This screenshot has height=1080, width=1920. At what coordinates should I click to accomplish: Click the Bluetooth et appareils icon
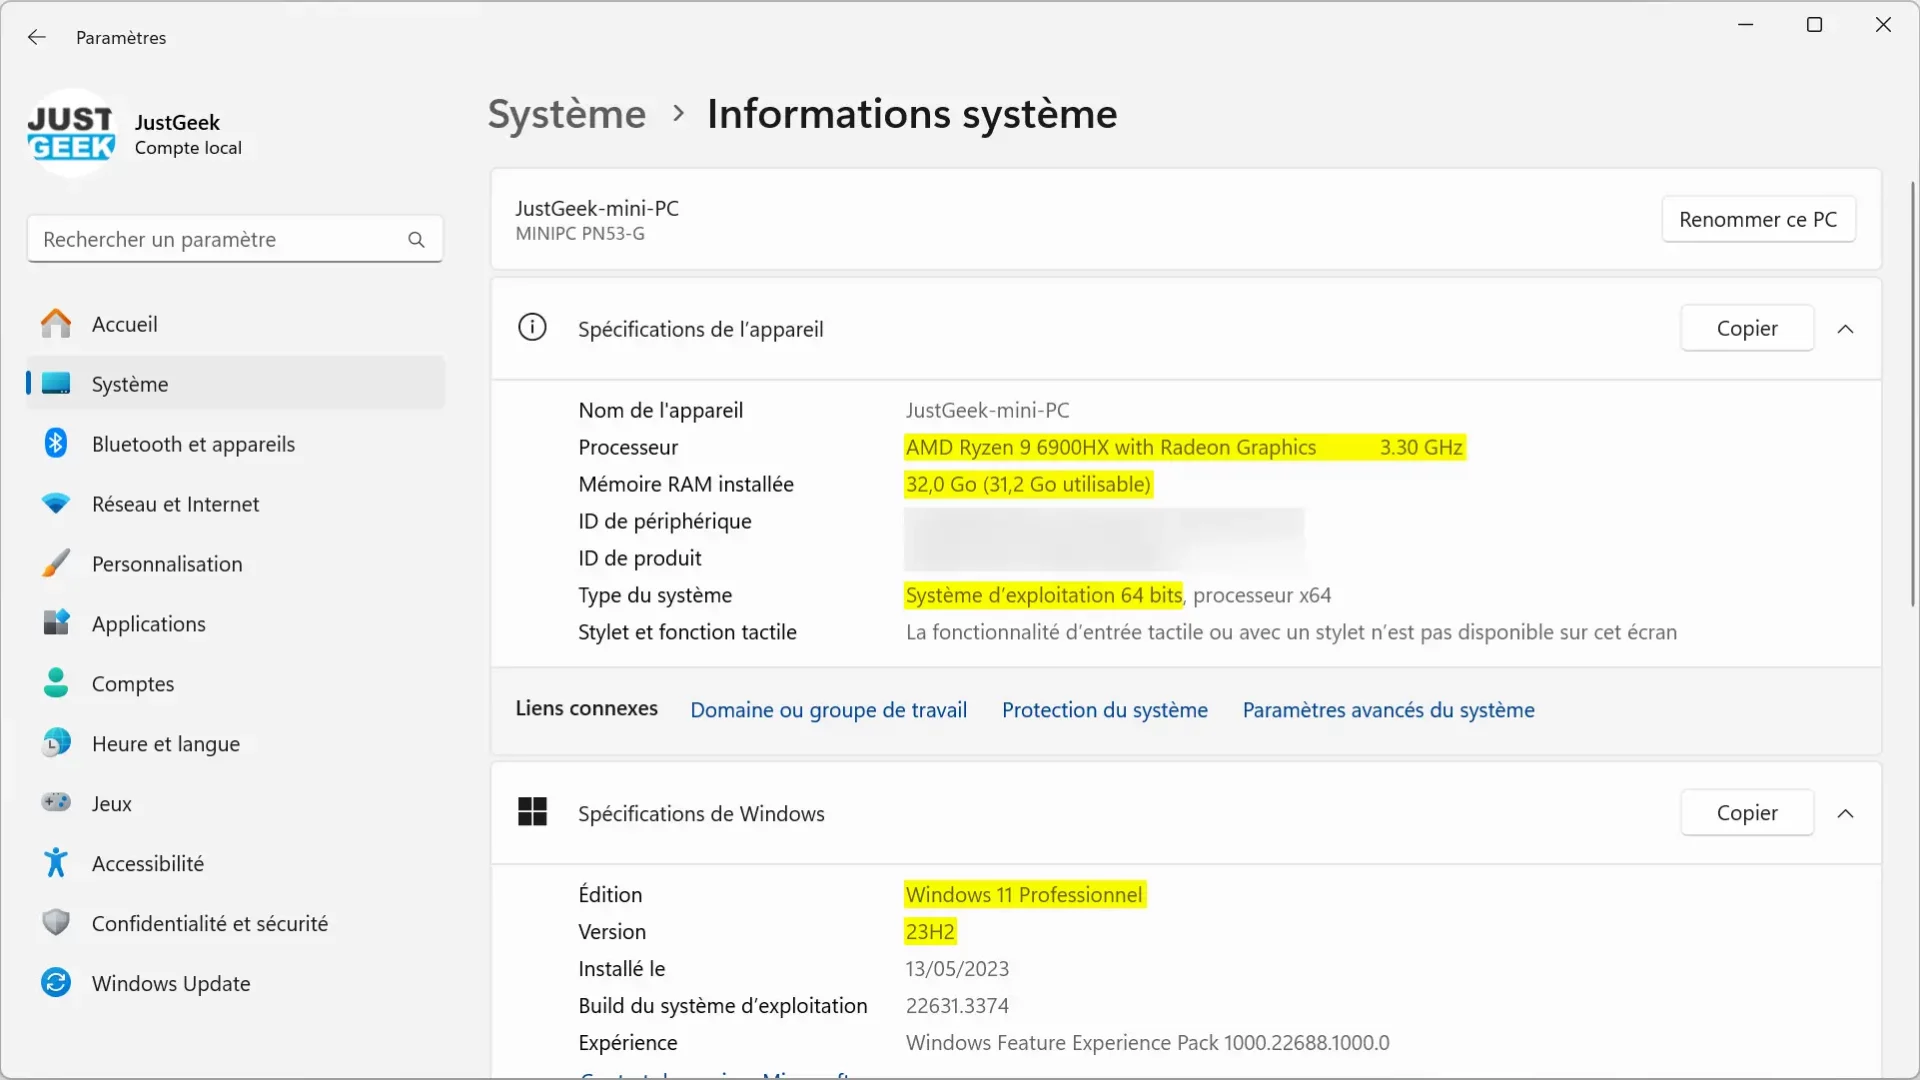(x=54, y=443)
